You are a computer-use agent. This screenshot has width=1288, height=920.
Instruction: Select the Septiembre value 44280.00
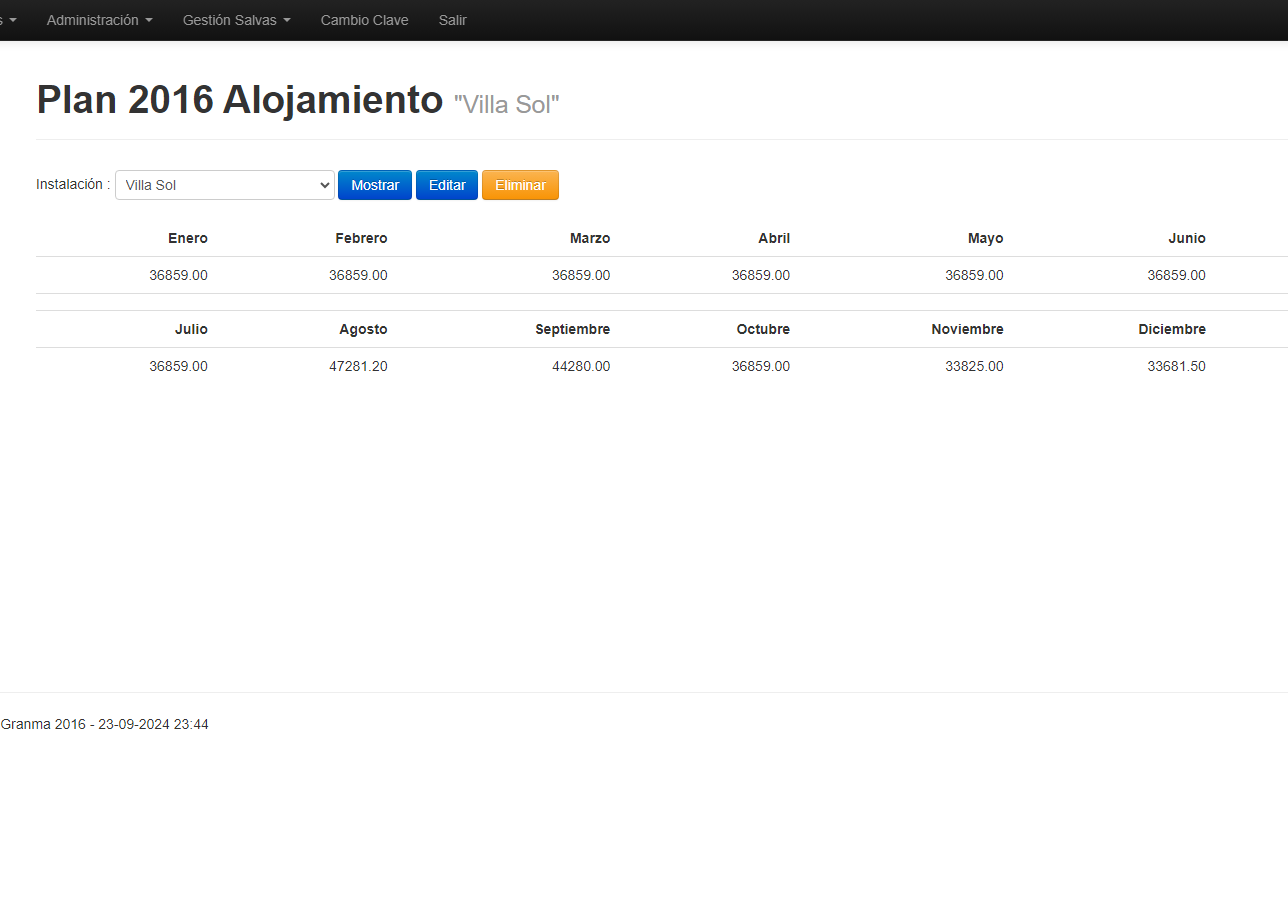coord(581,366)
